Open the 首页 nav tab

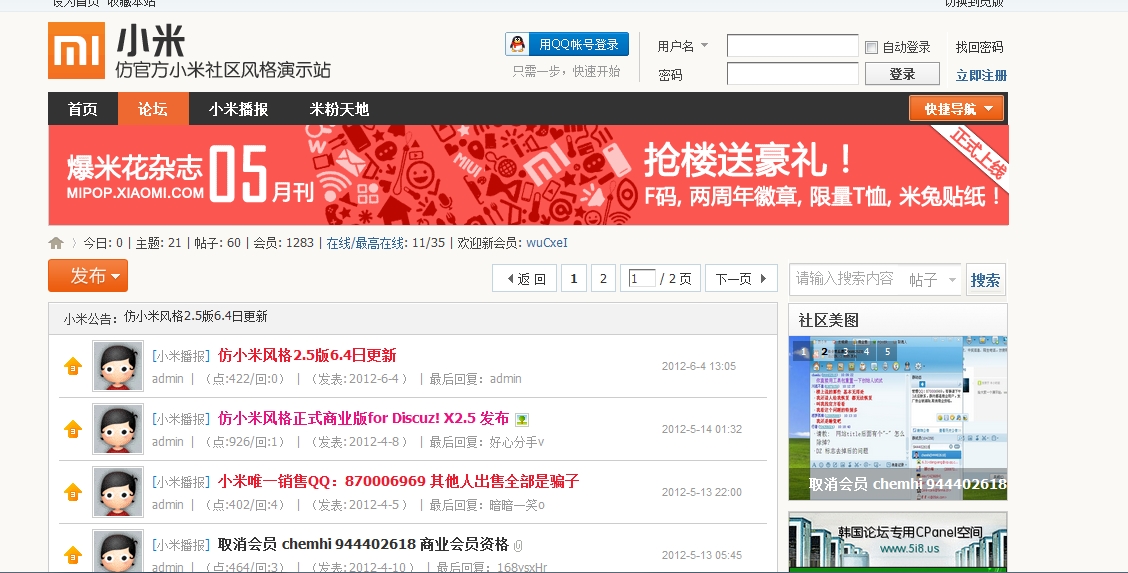coord(83,109)
